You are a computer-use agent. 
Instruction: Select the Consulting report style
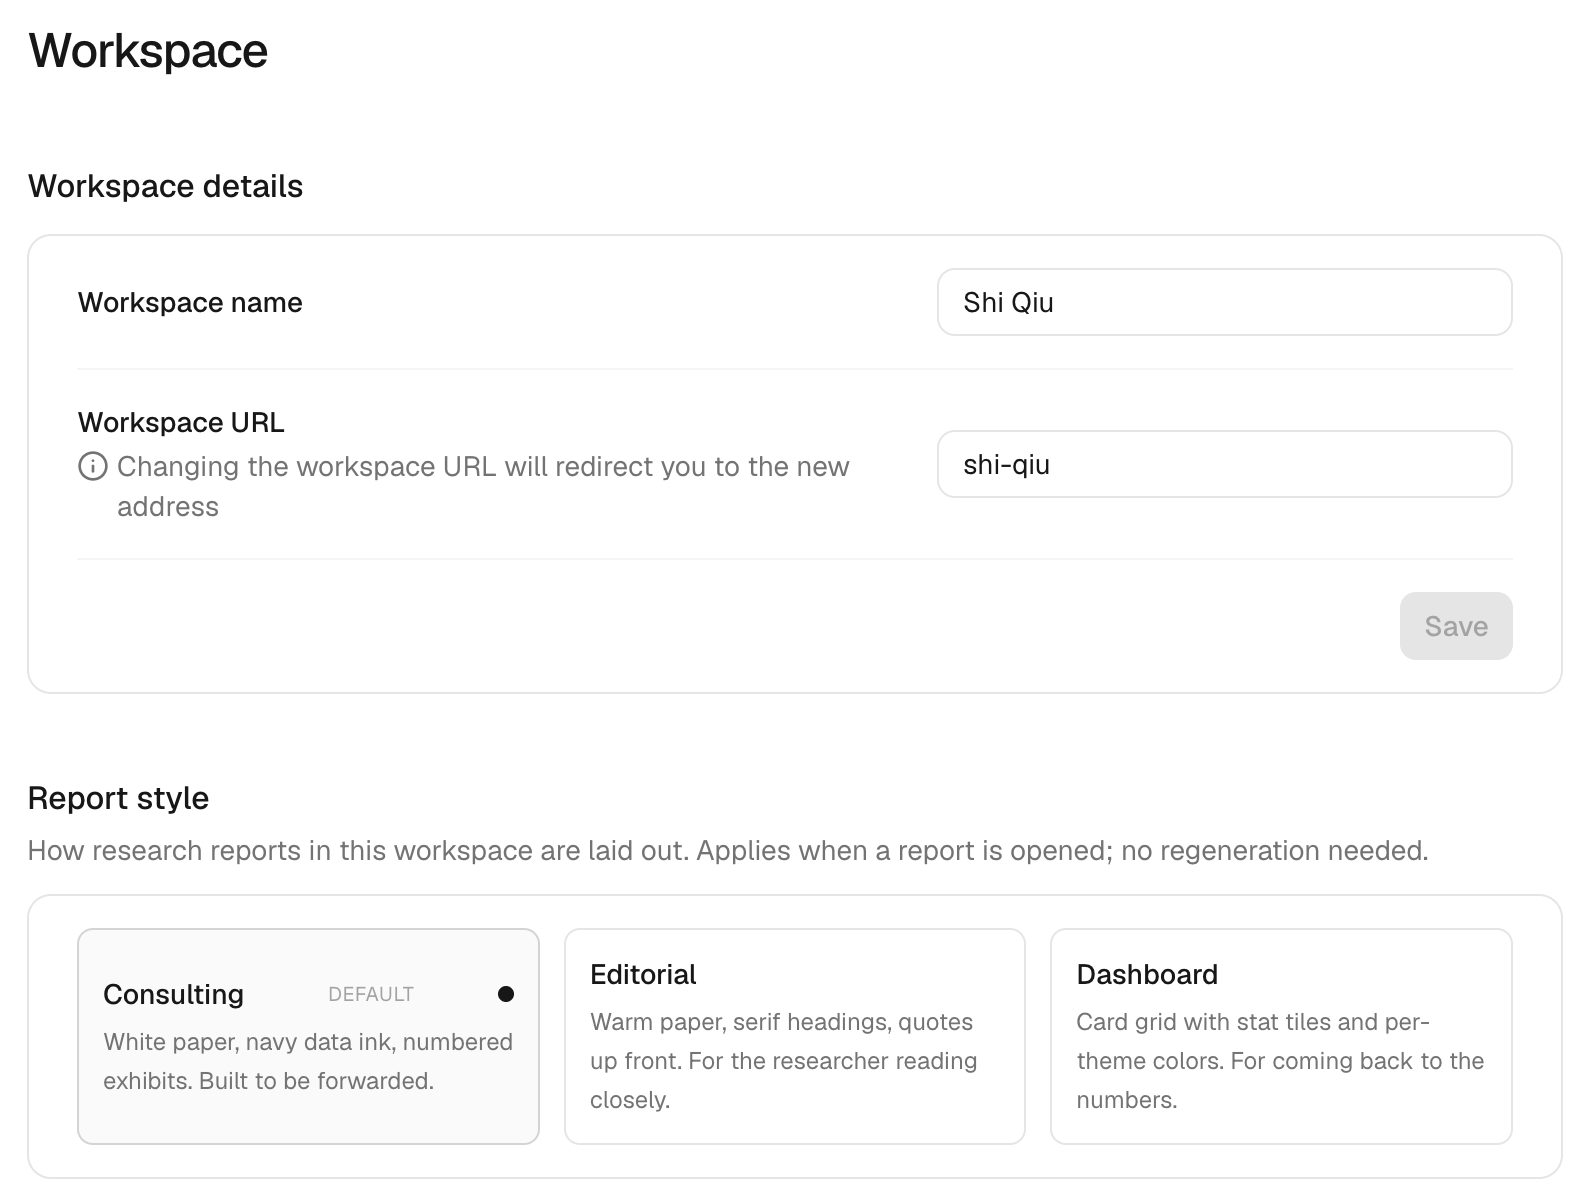[x=308, y=1036]
